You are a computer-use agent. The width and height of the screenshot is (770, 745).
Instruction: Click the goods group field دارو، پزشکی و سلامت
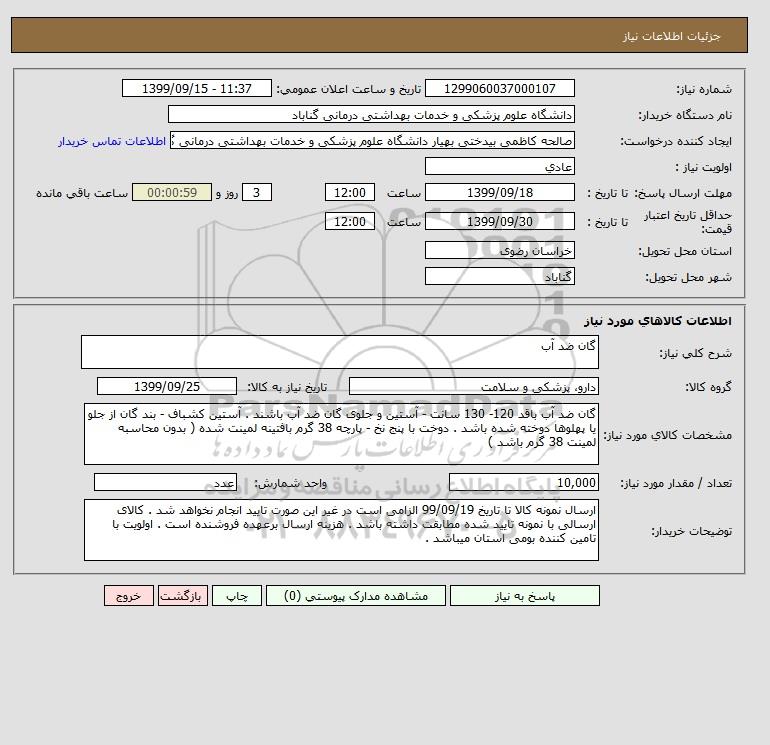473,386
